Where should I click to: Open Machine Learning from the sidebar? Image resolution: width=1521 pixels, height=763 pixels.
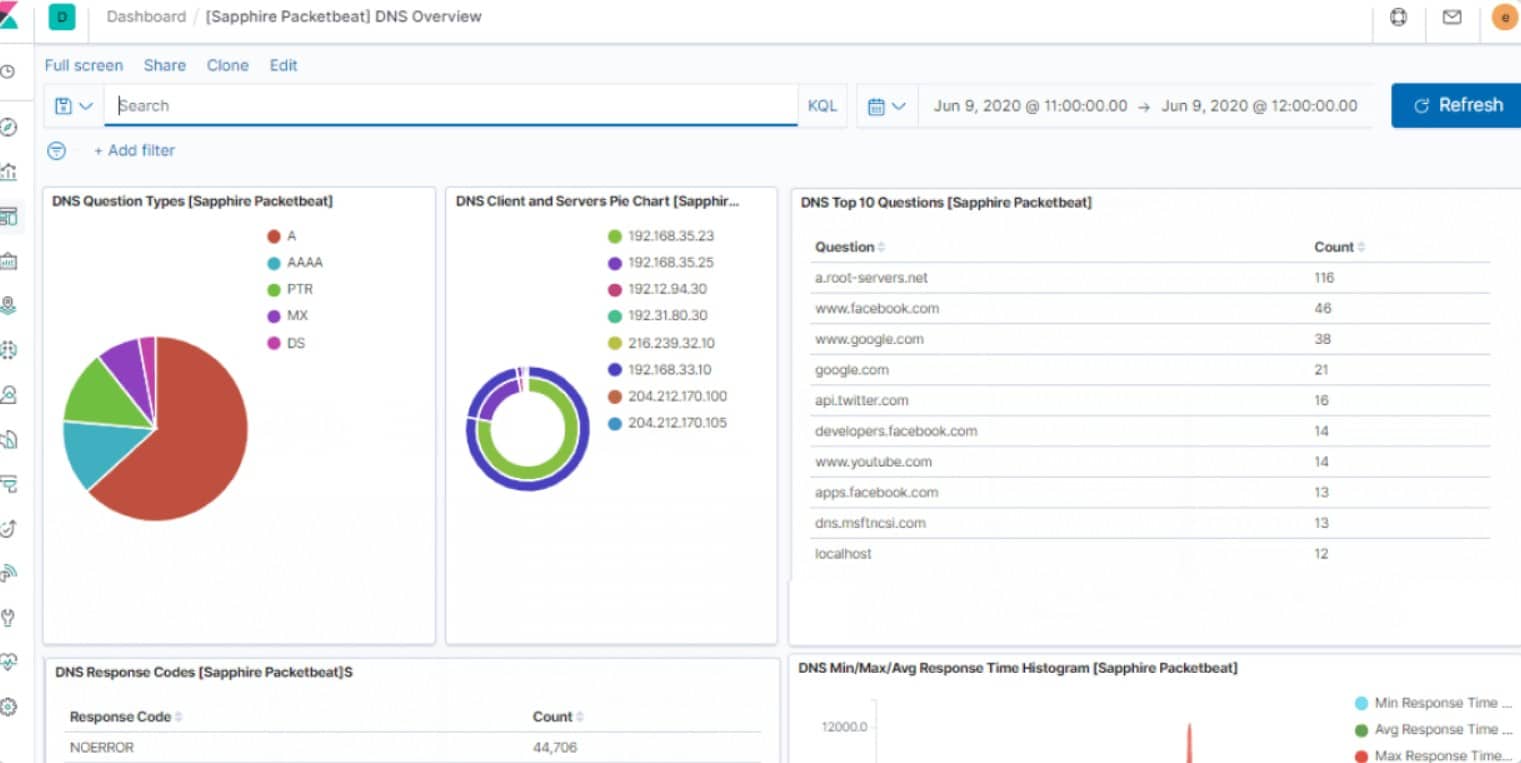pos(8,350)
